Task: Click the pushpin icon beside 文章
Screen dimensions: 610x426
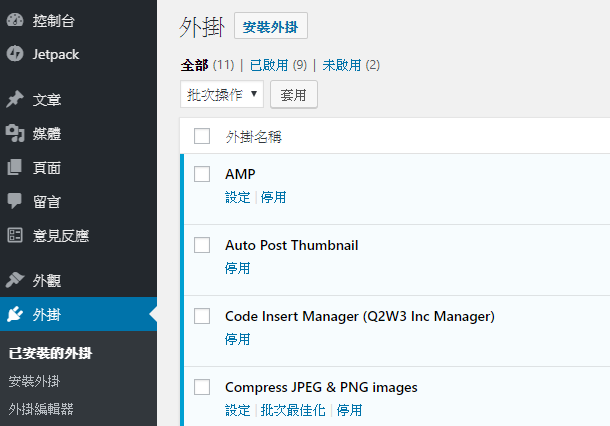Action: (x=15, y=99)
